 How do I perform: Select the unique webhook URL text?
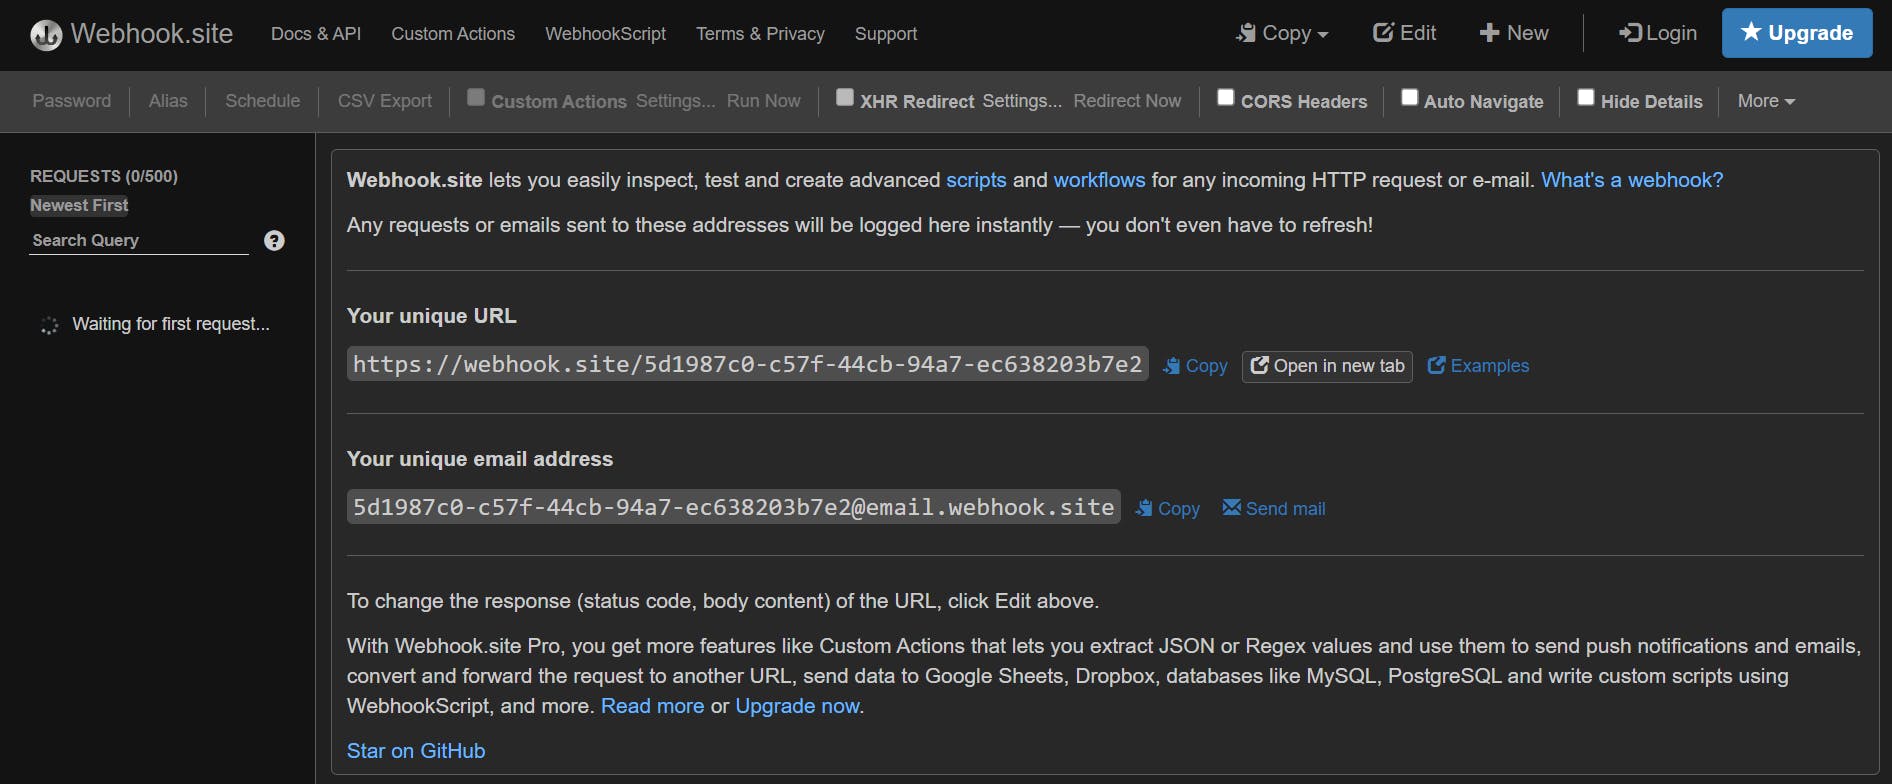747,365
